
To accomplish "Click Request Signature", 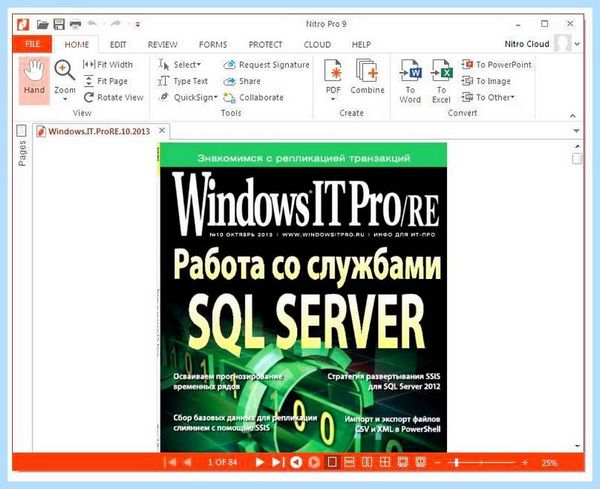I will [266, 65].
